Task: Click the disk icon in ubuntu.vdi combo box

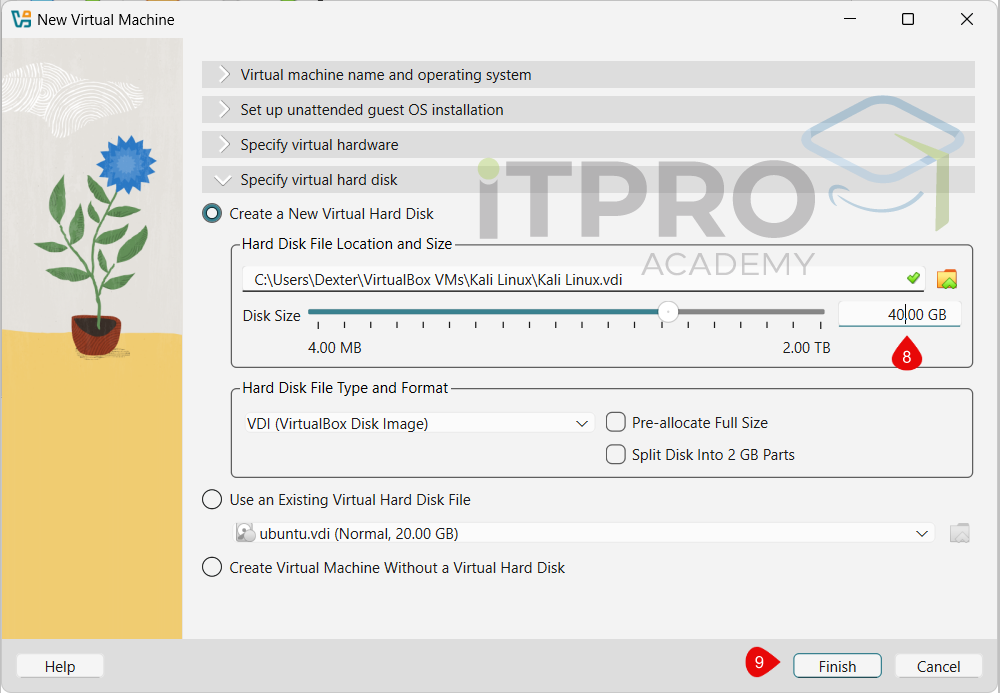Action: [x=246, y=533]
